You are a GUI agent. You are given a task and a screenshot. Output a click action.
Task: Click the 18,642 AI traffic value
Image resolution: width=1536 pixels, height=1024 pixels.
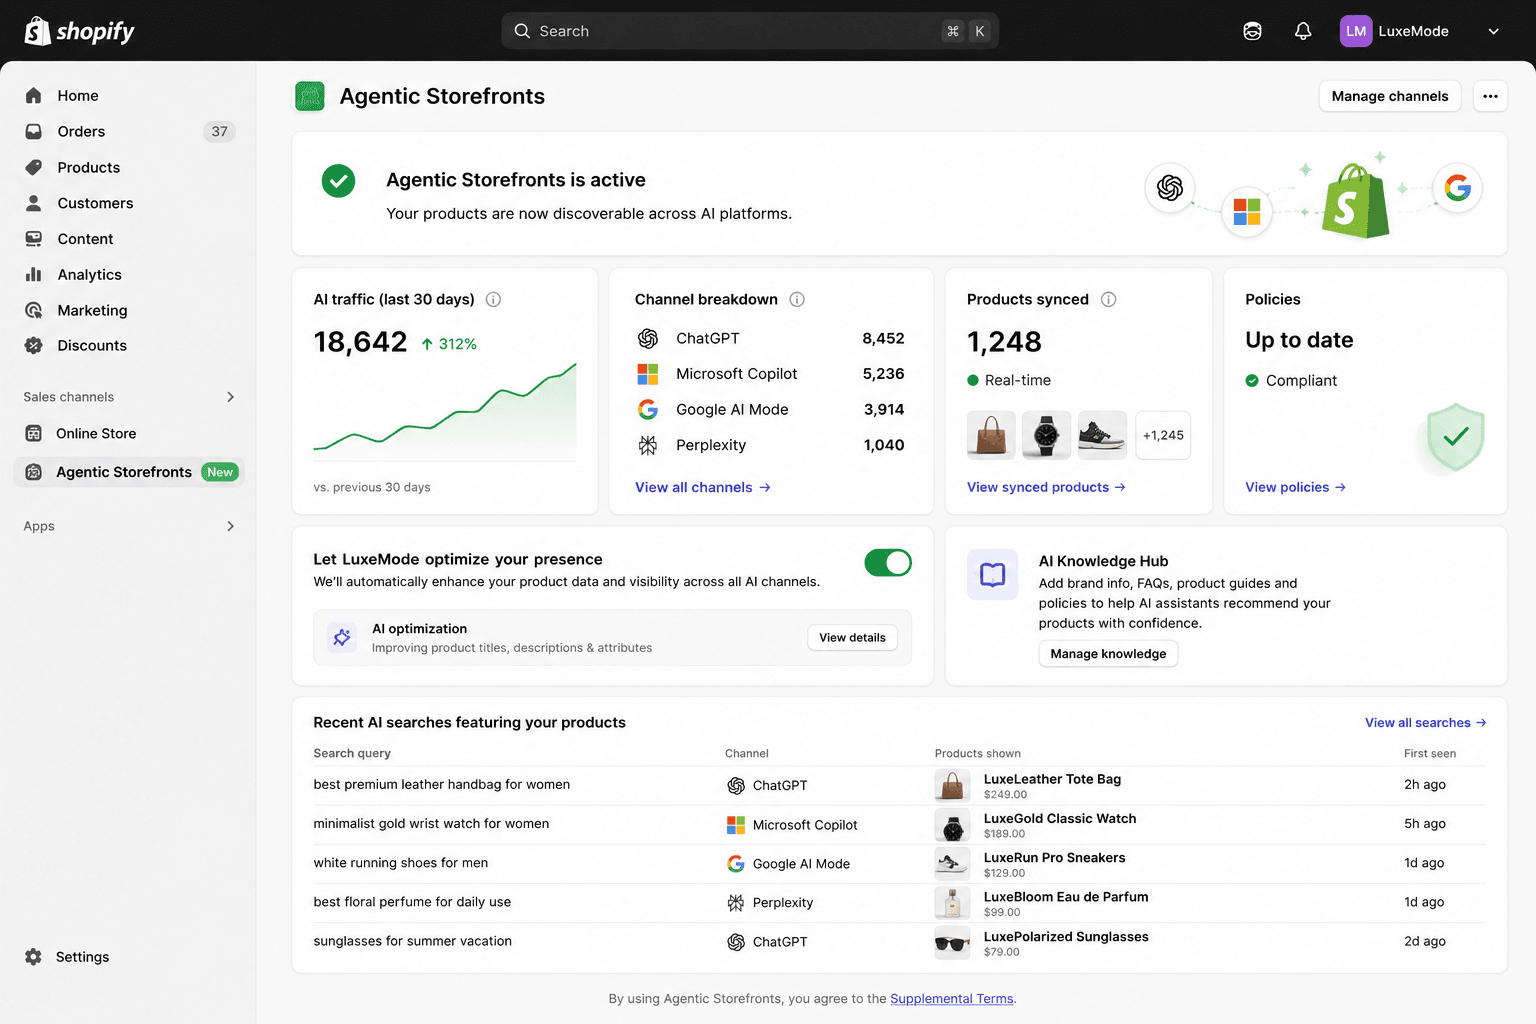tap(360, 342)
